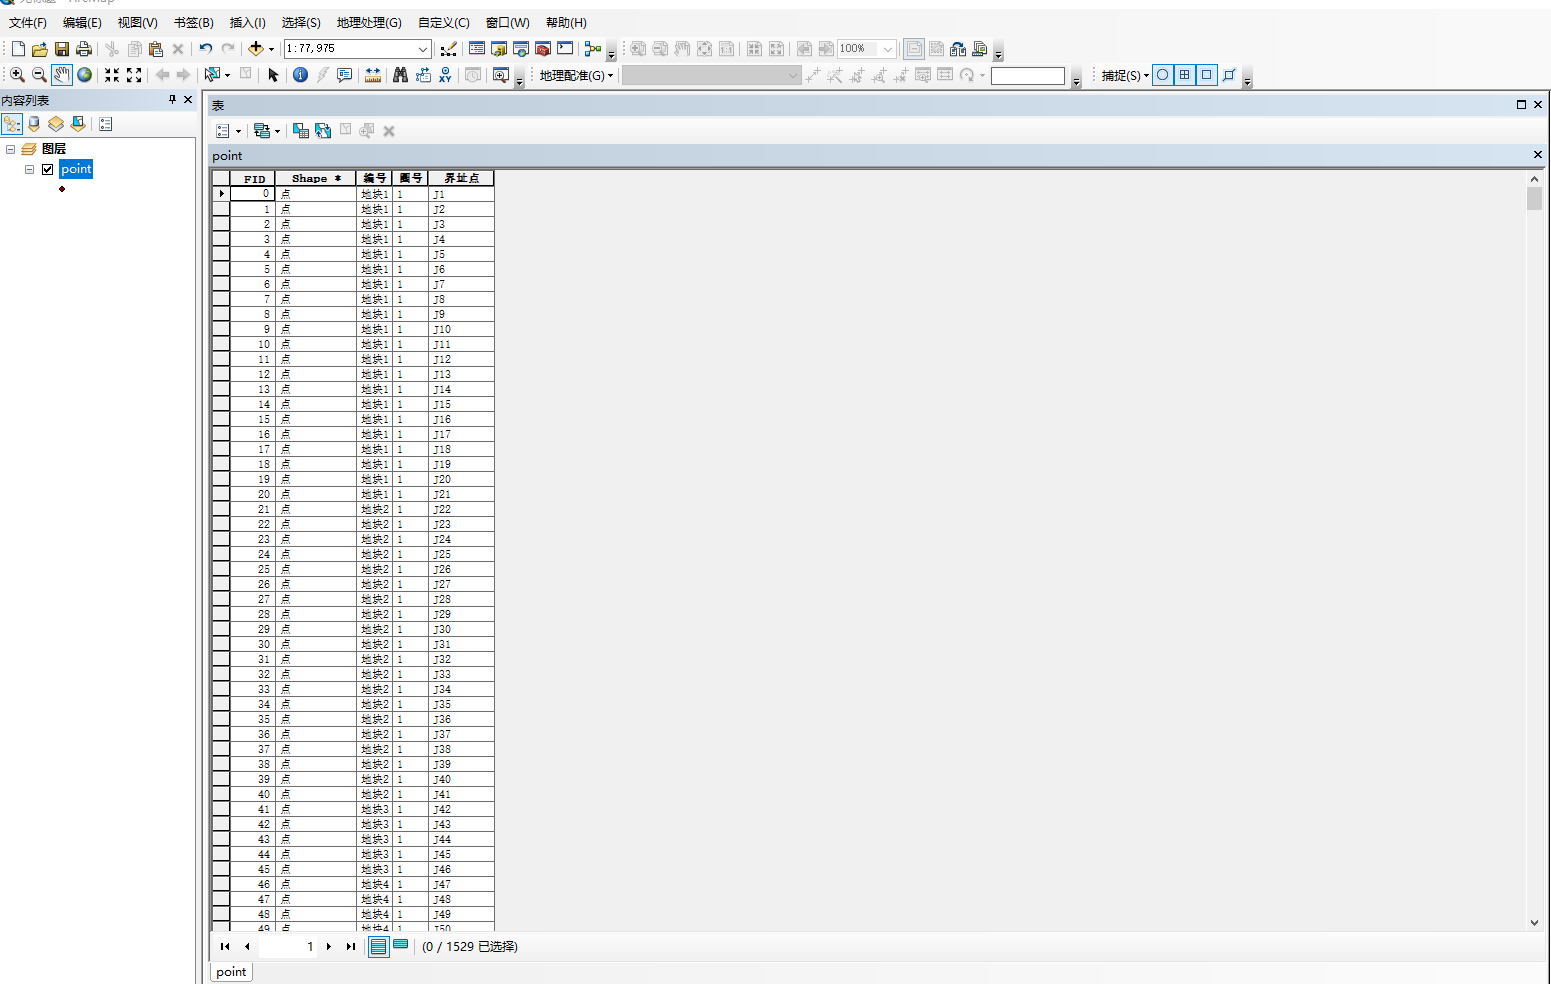The image size is (1551, 984).
Task: Click the Add Data button icon
Action: click(256, 48)
